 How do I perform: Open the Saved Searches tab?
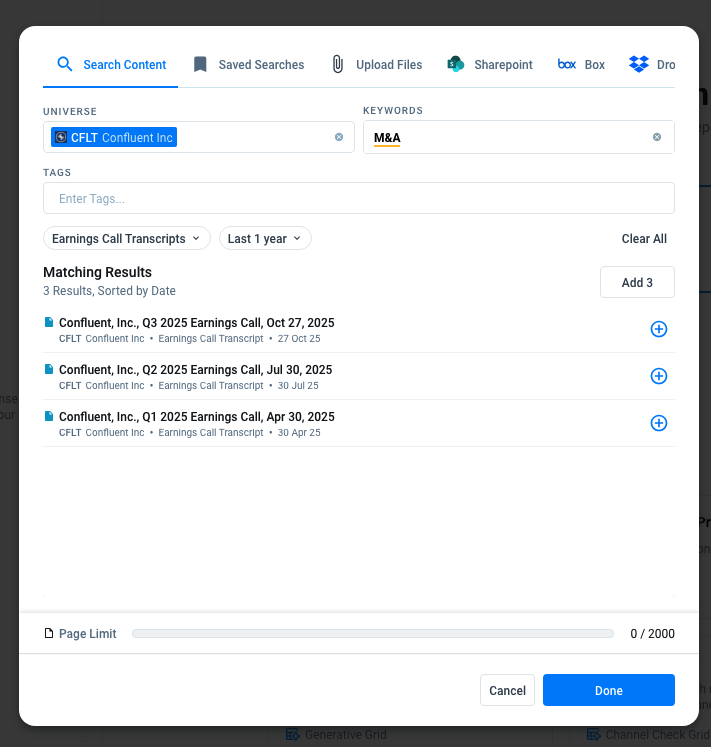249,64
